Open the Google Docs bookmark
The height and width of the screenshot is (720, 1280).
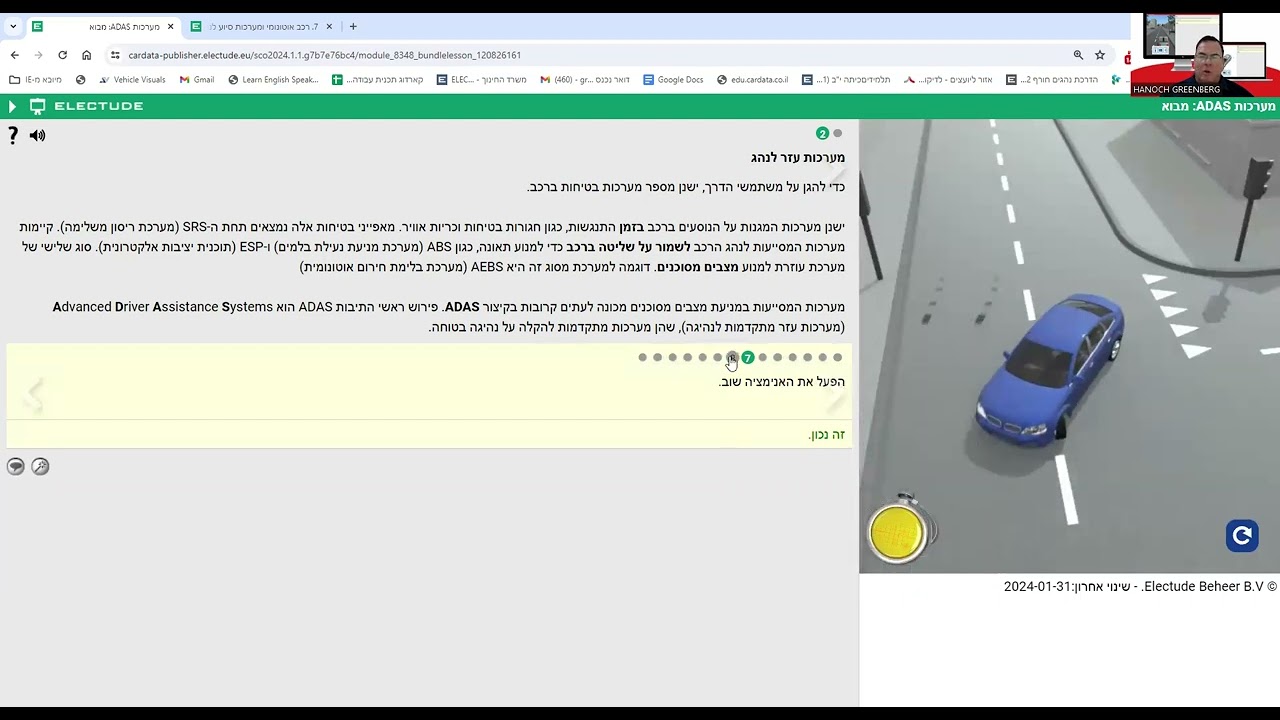point(673,80)
